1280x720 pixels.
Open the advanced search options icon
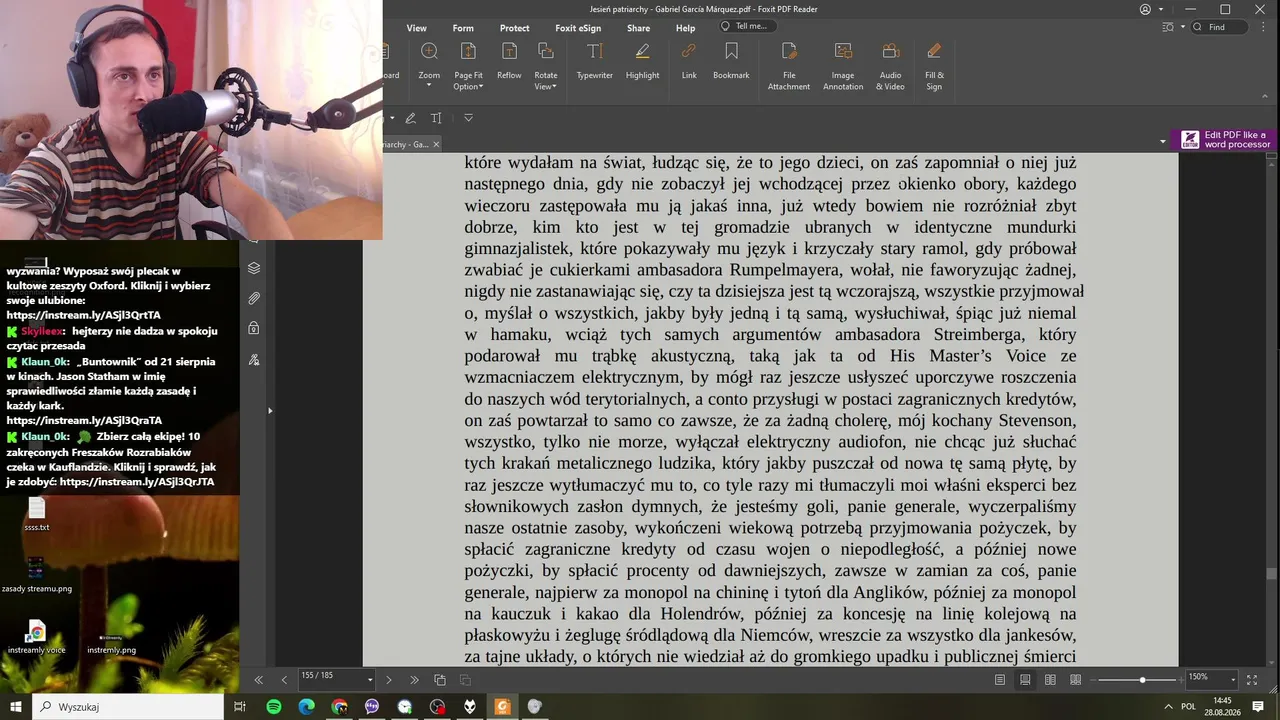[1166, 27]
